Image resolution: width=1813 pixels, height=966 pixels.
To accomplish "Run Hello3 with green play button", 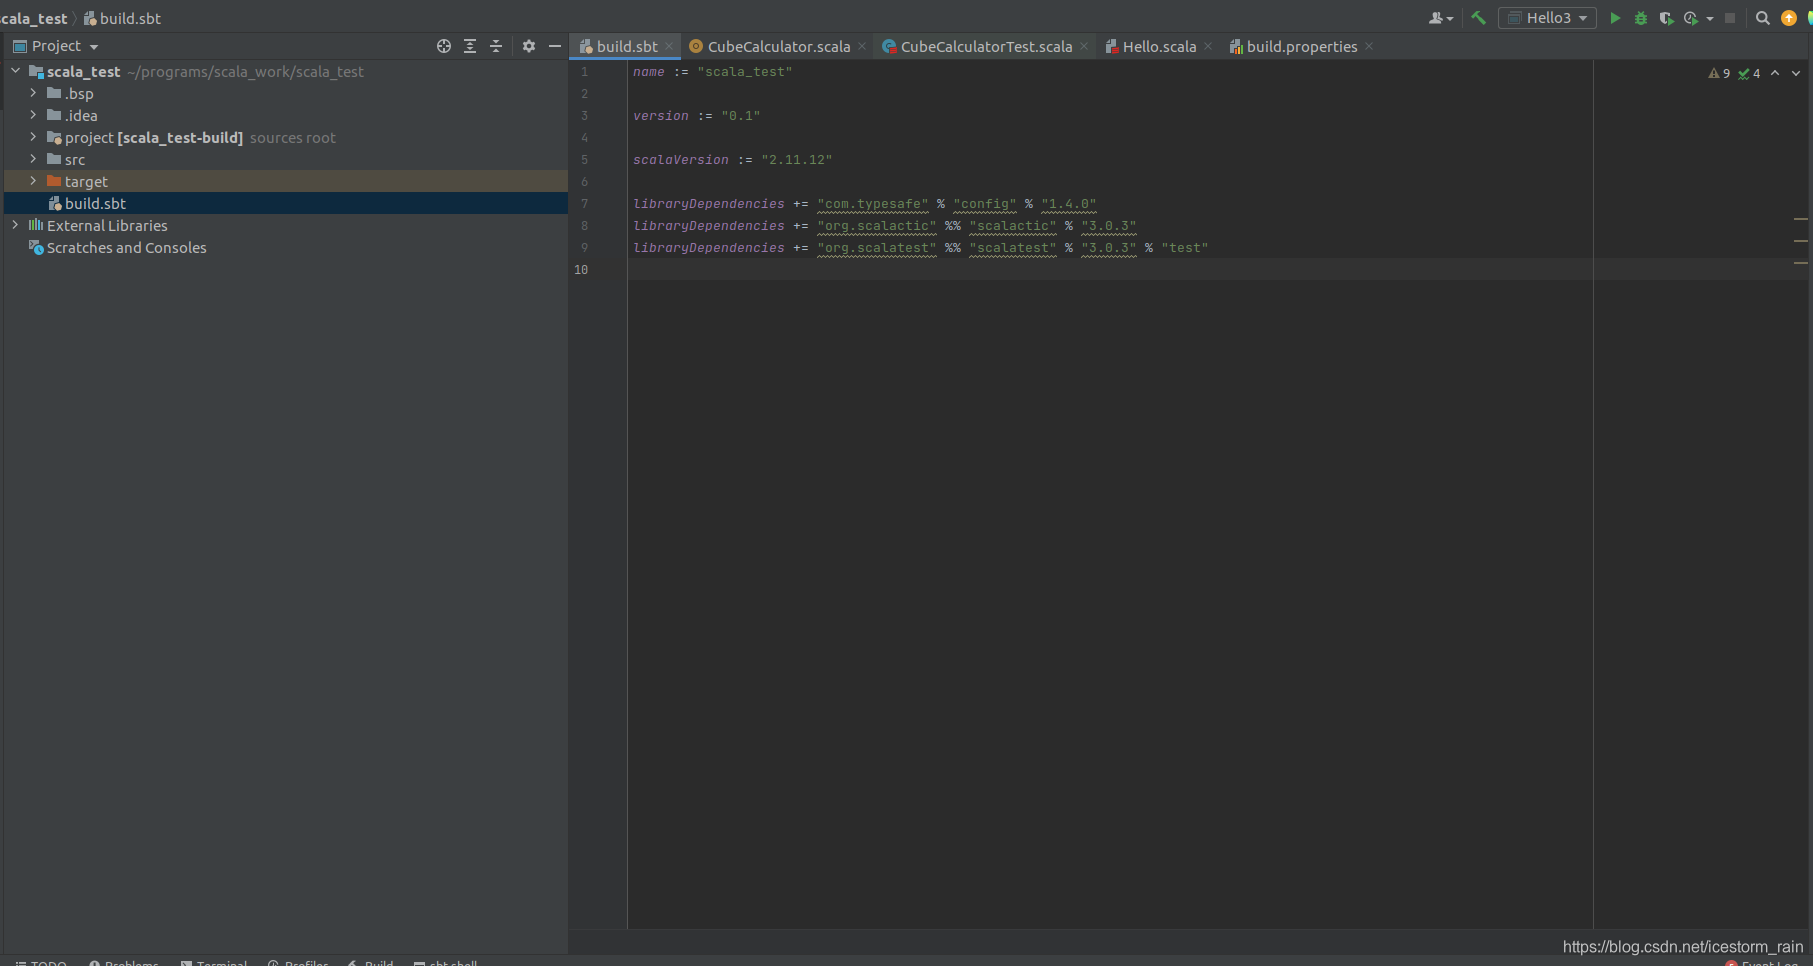I will pyautogui.click(x=1615, y=18).
